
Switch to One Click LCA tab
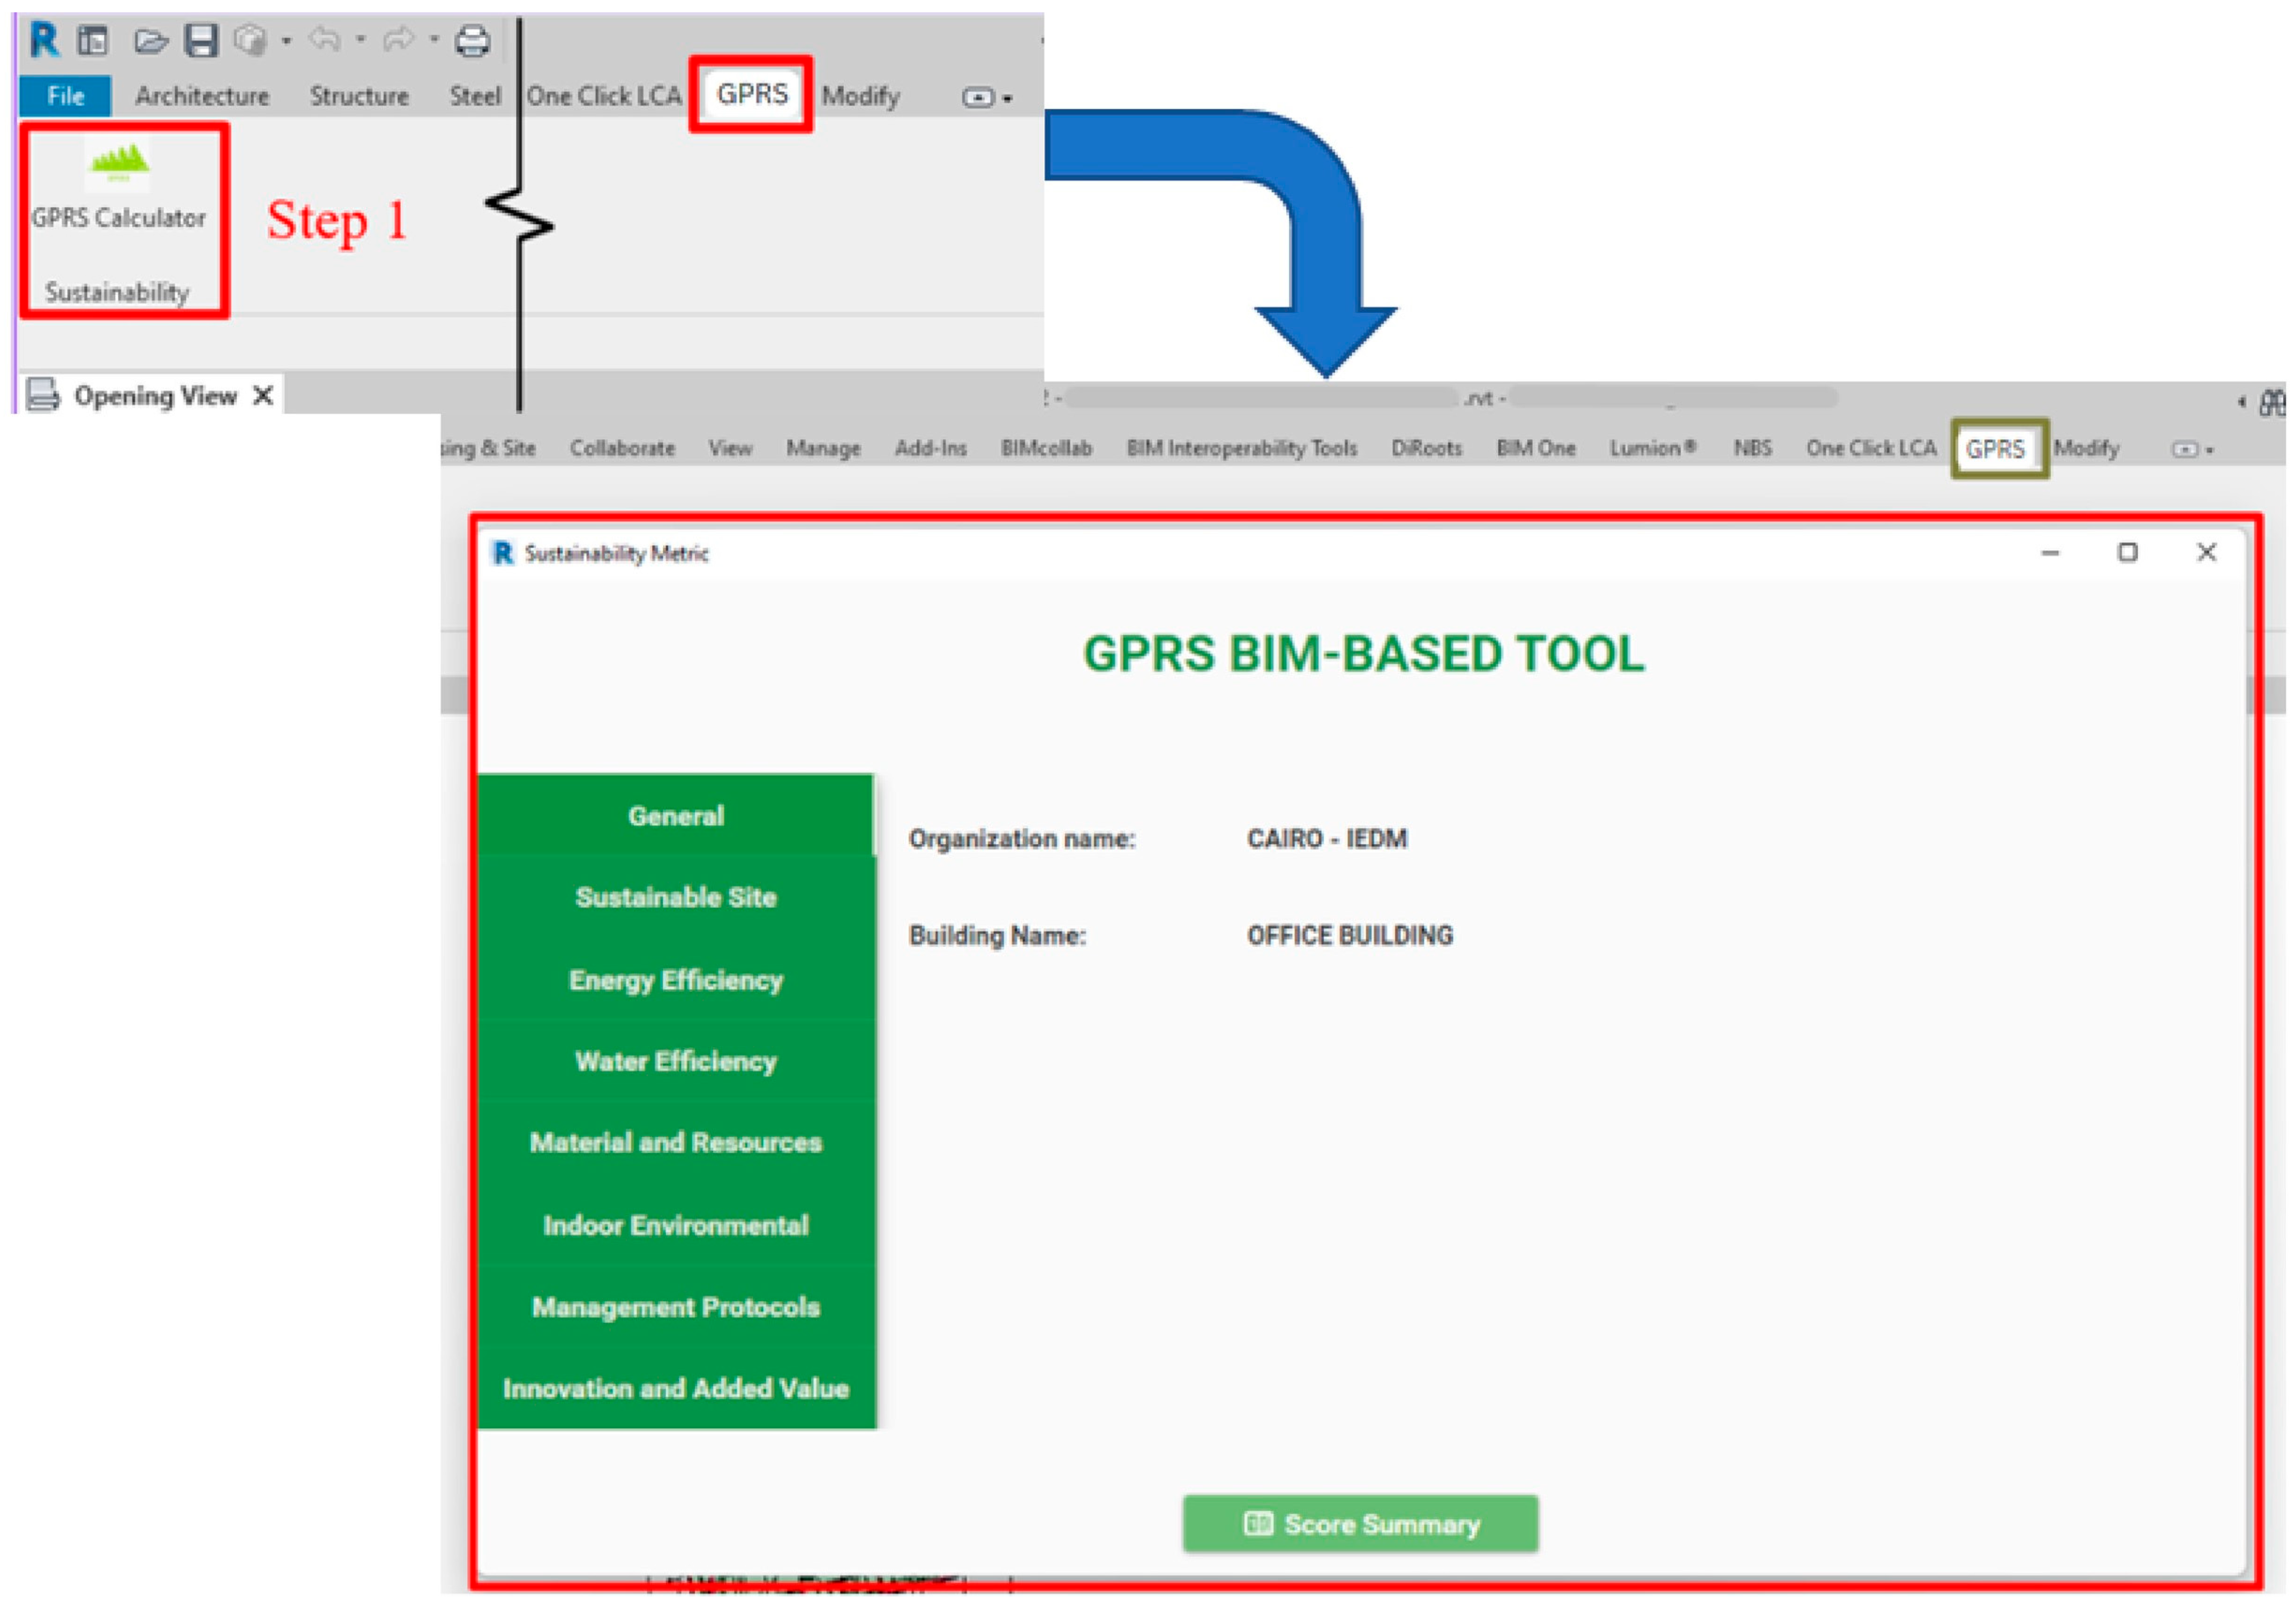pos(604,96)
